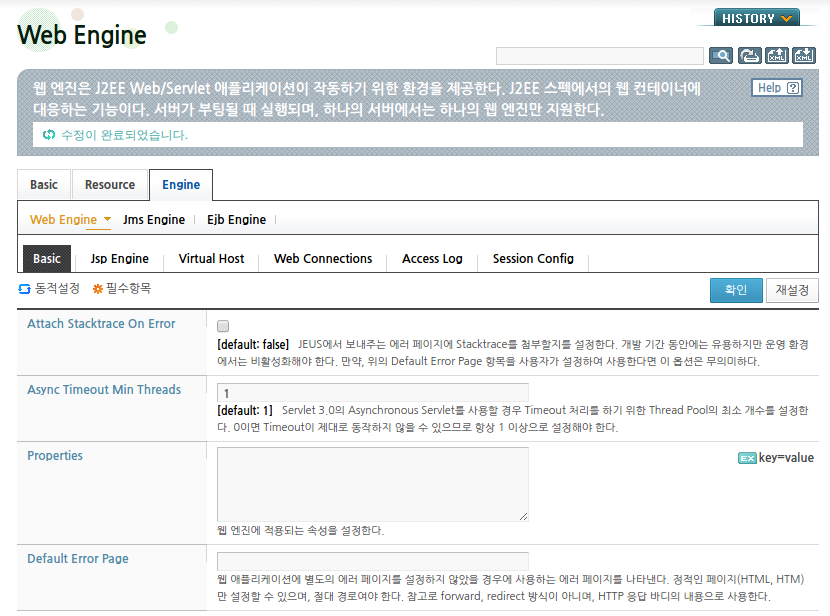Click the Properties textarea resize grip

coord(524,517)
